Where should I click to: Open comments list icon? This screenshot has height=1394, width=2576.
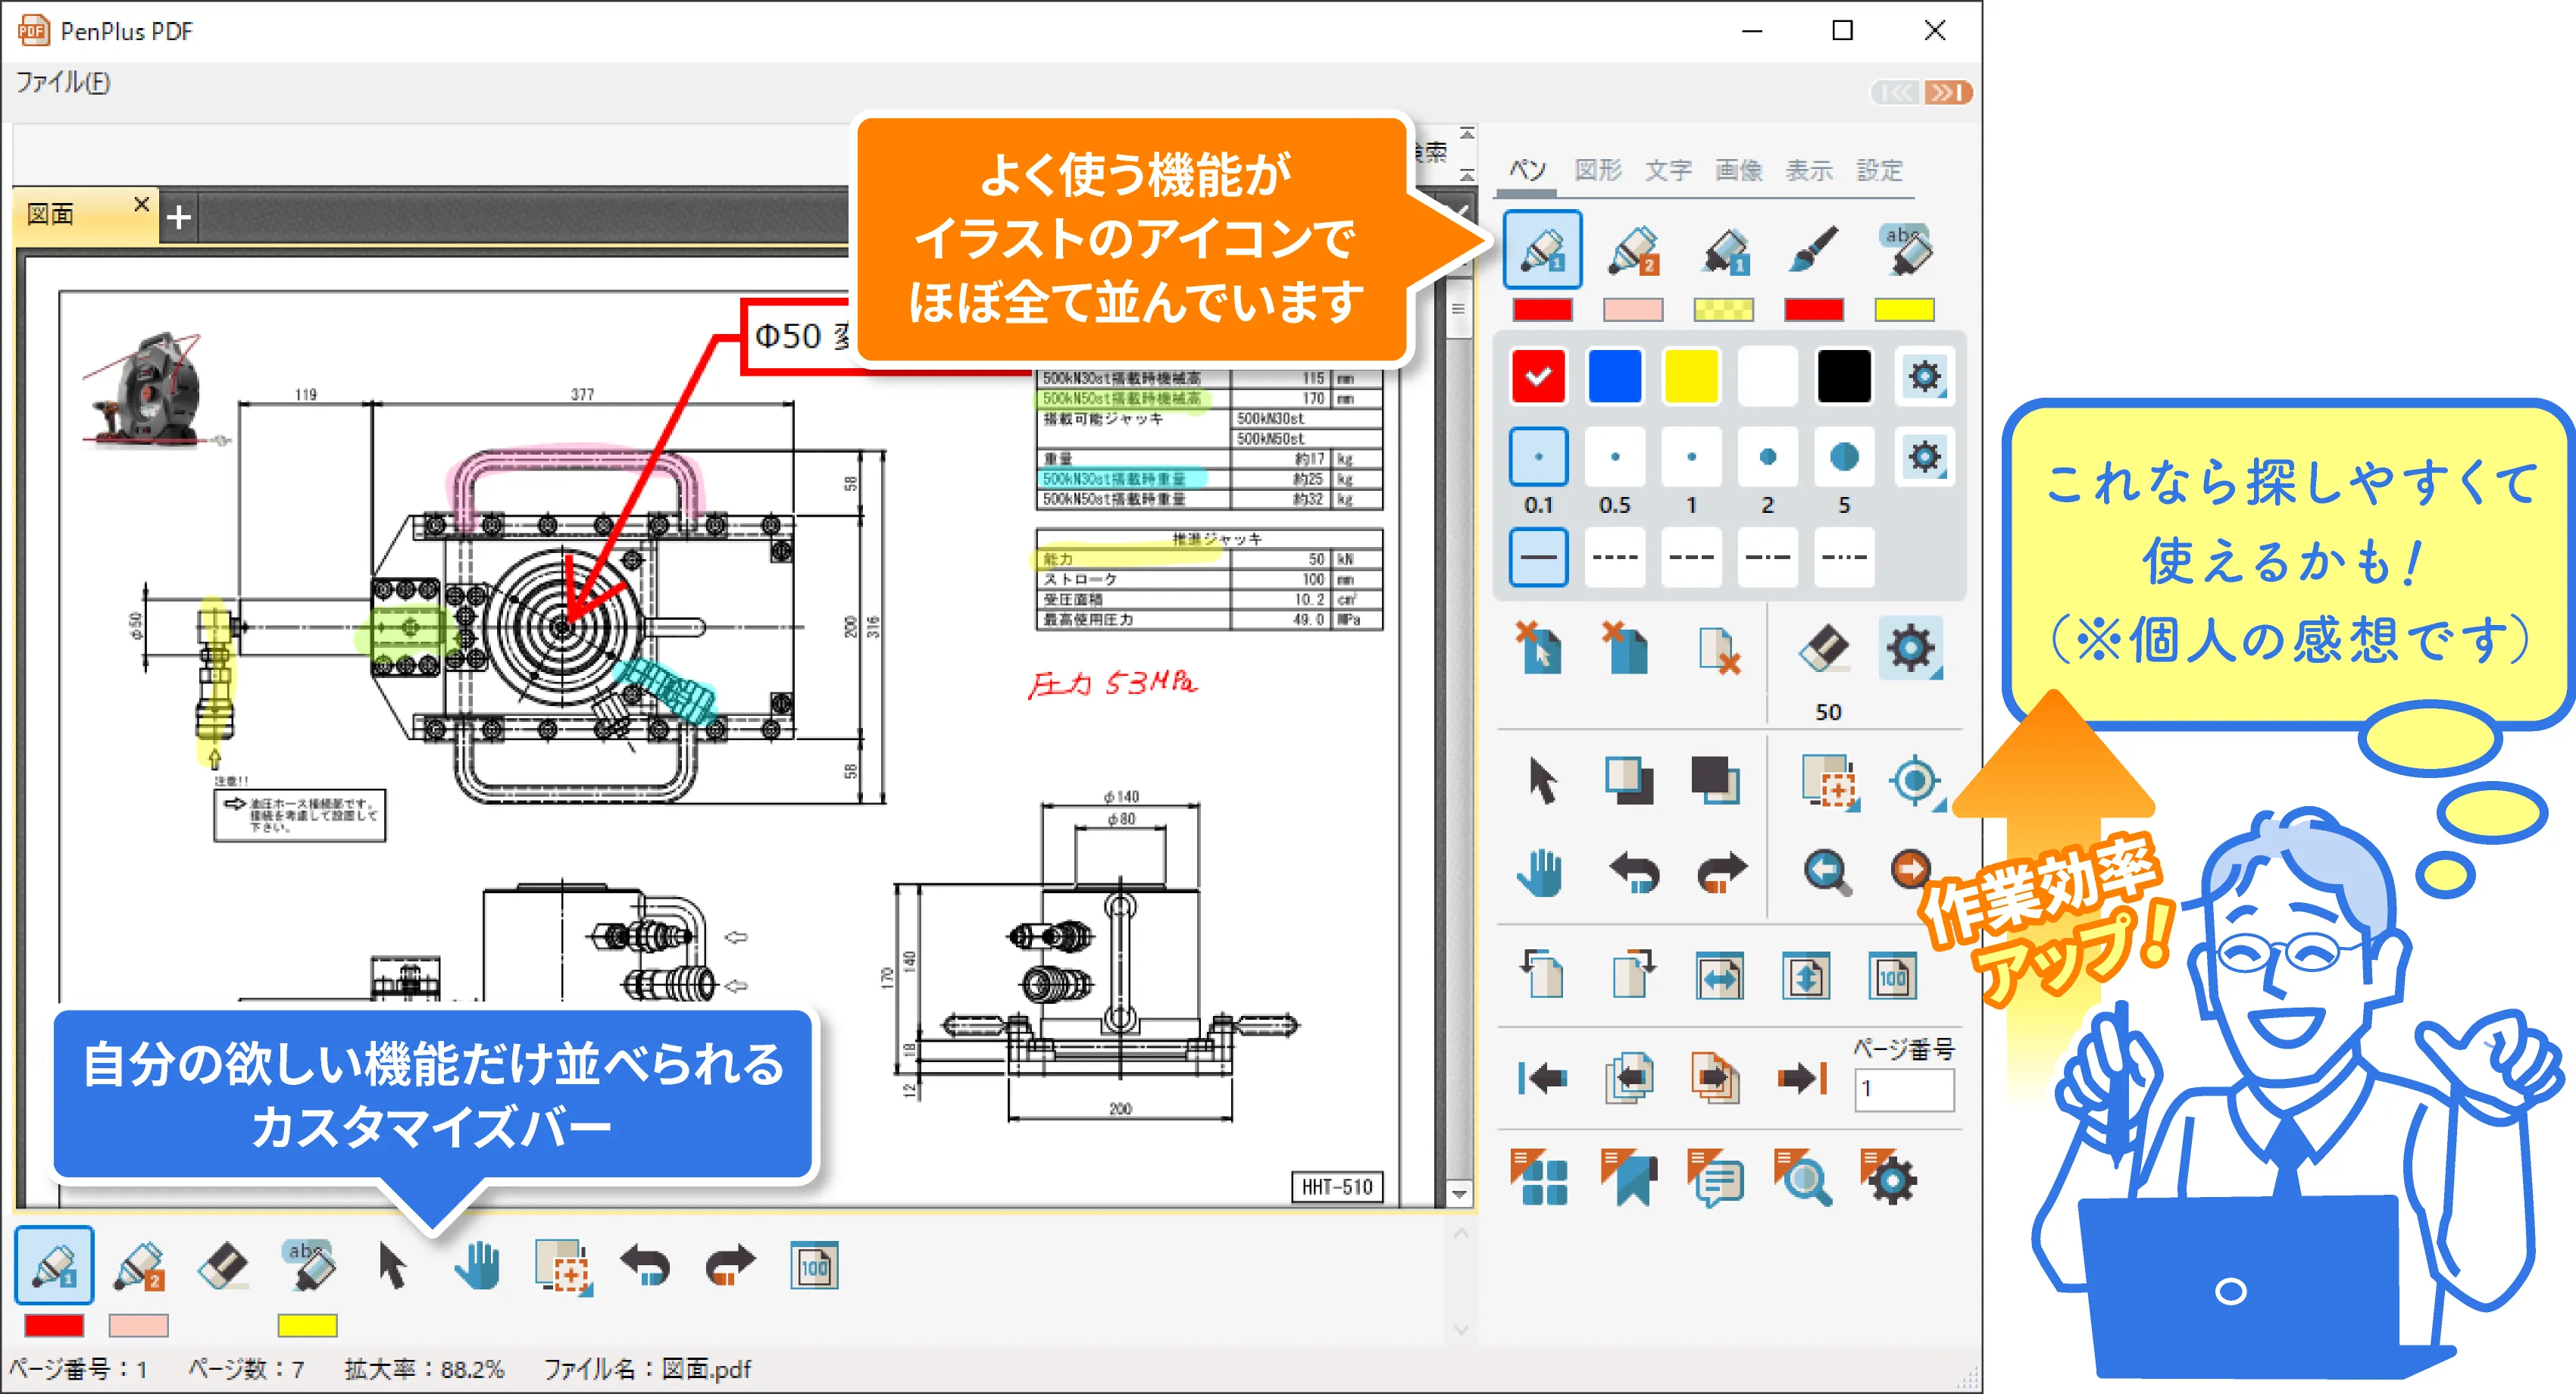pyautogui.click(x=1715, y=1178)
